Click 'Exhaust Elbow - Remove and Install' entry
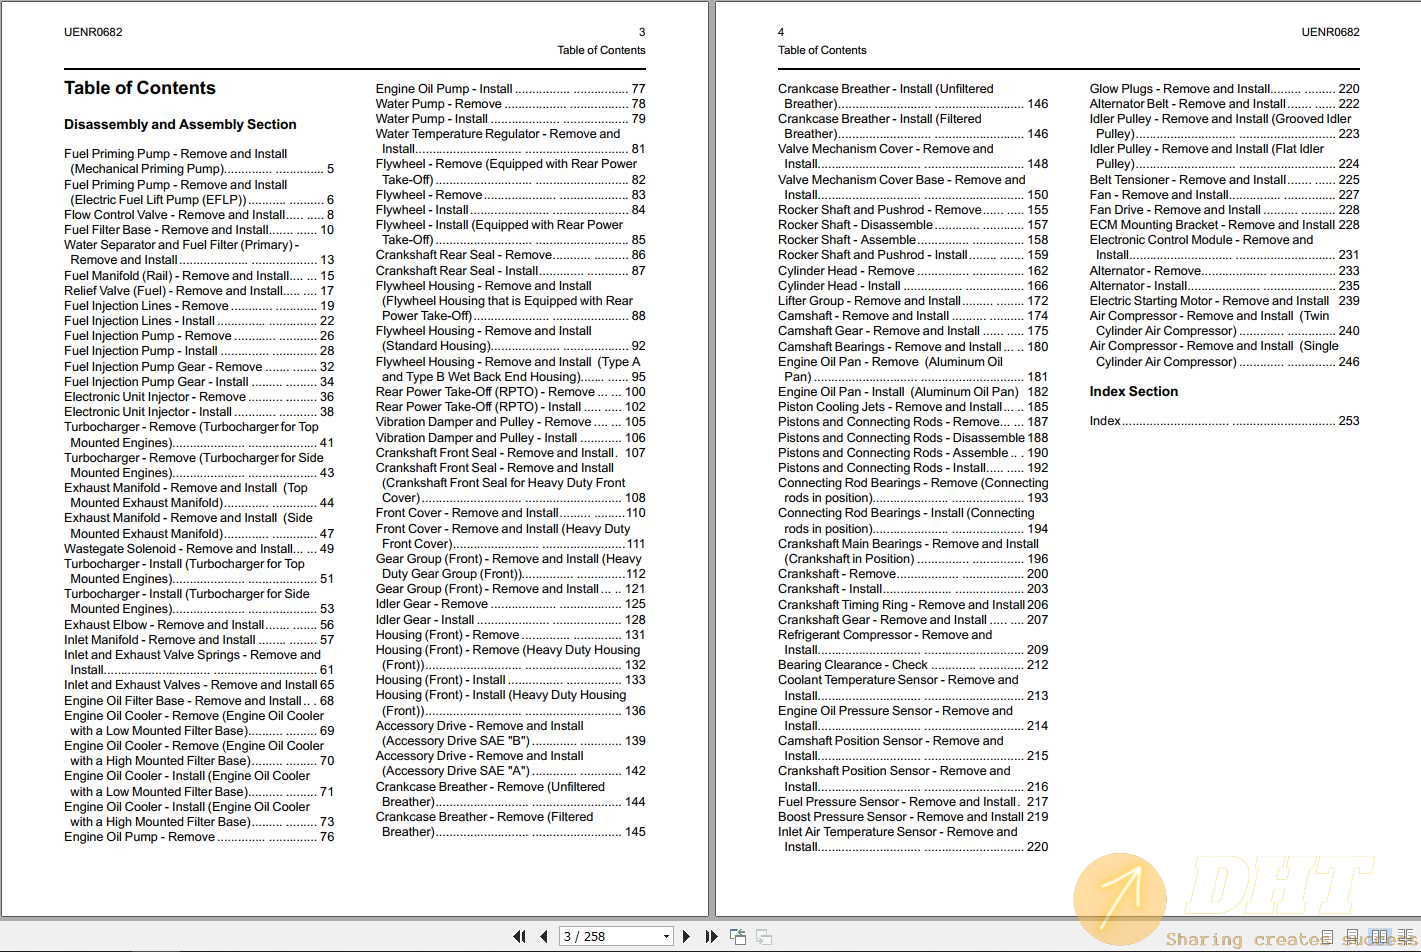Screen dimensions: 1421x952 coord(199,624)
